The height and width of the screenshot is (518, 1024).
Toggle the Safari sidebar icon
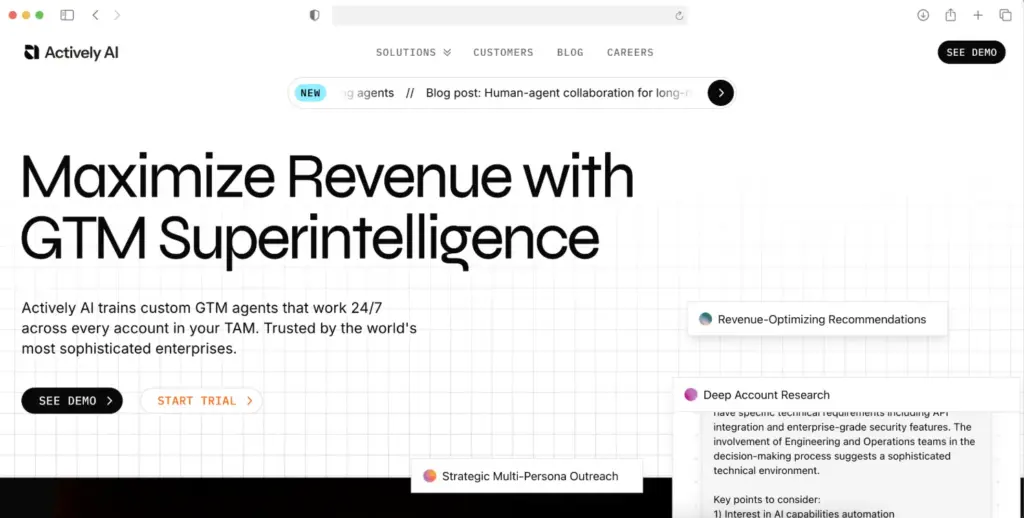[67, 15]
